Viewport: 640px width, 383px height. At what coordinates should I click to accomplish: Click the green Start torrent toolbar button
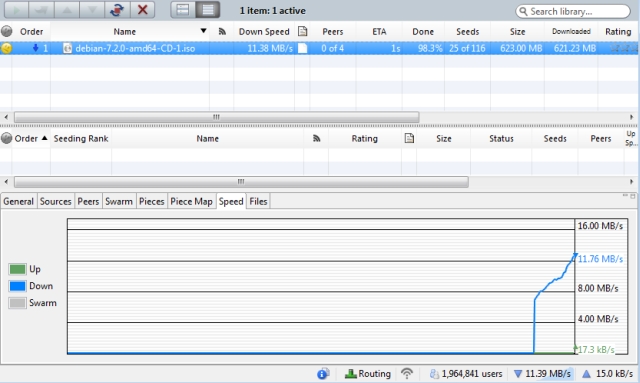[16, 10]
